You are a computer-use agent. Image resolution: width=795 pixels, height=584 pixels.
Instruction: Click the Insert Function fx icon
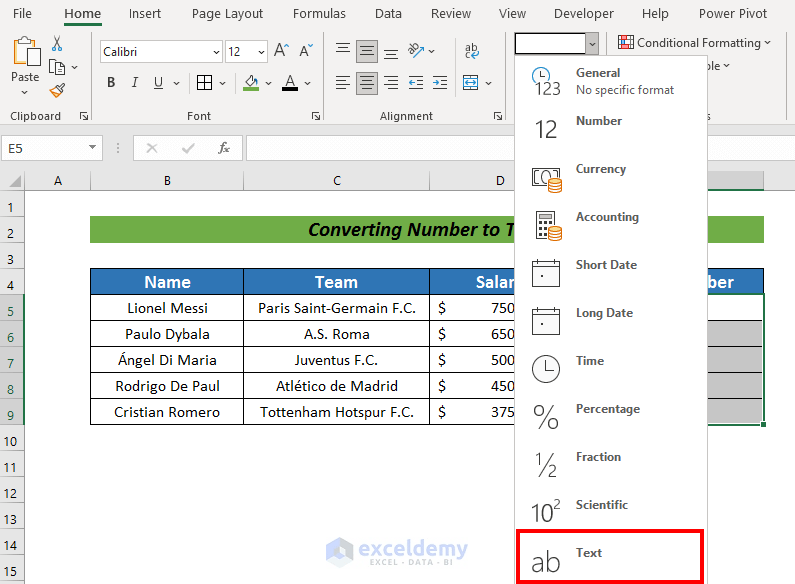click(x=224, y=148)
